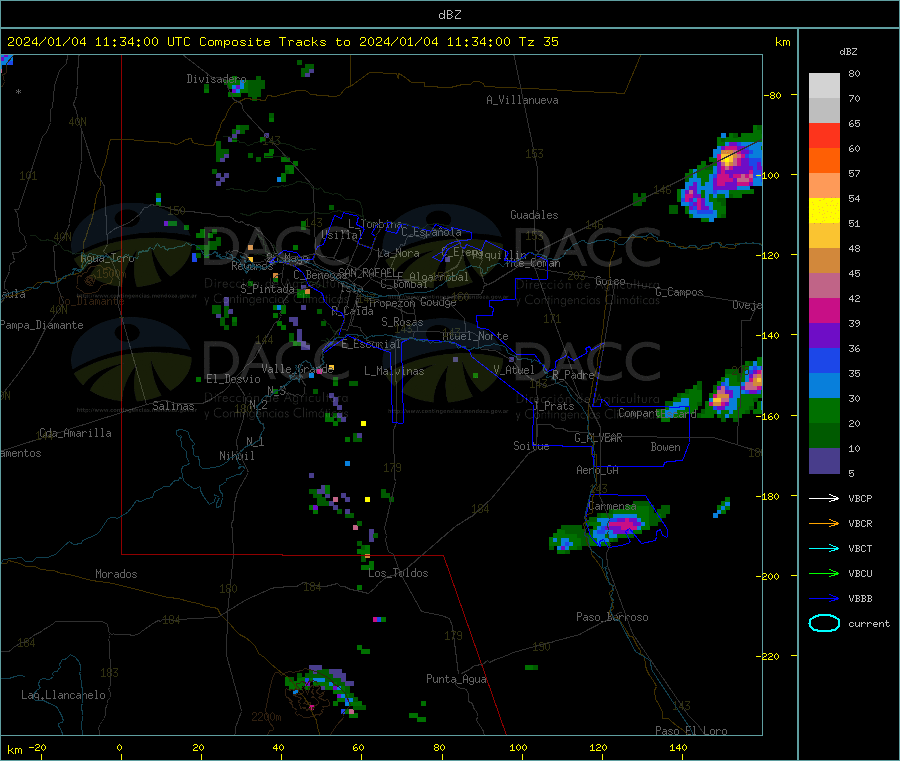Image resolution: width=900 pixels, height=761 pixels.
Task: Click the '-160' km Y-axis tick label
Action: coord(770,416)
